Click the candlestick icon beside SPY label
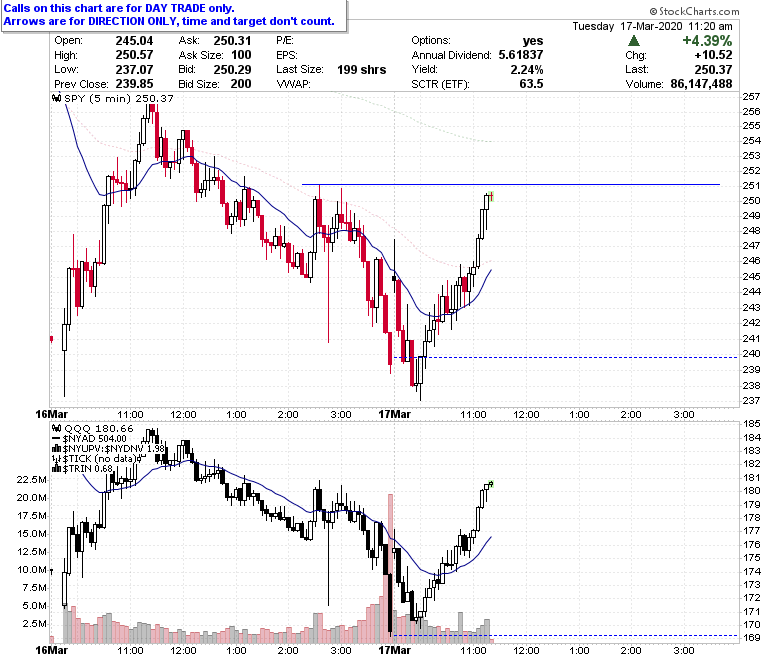 [x=57, y=98]
